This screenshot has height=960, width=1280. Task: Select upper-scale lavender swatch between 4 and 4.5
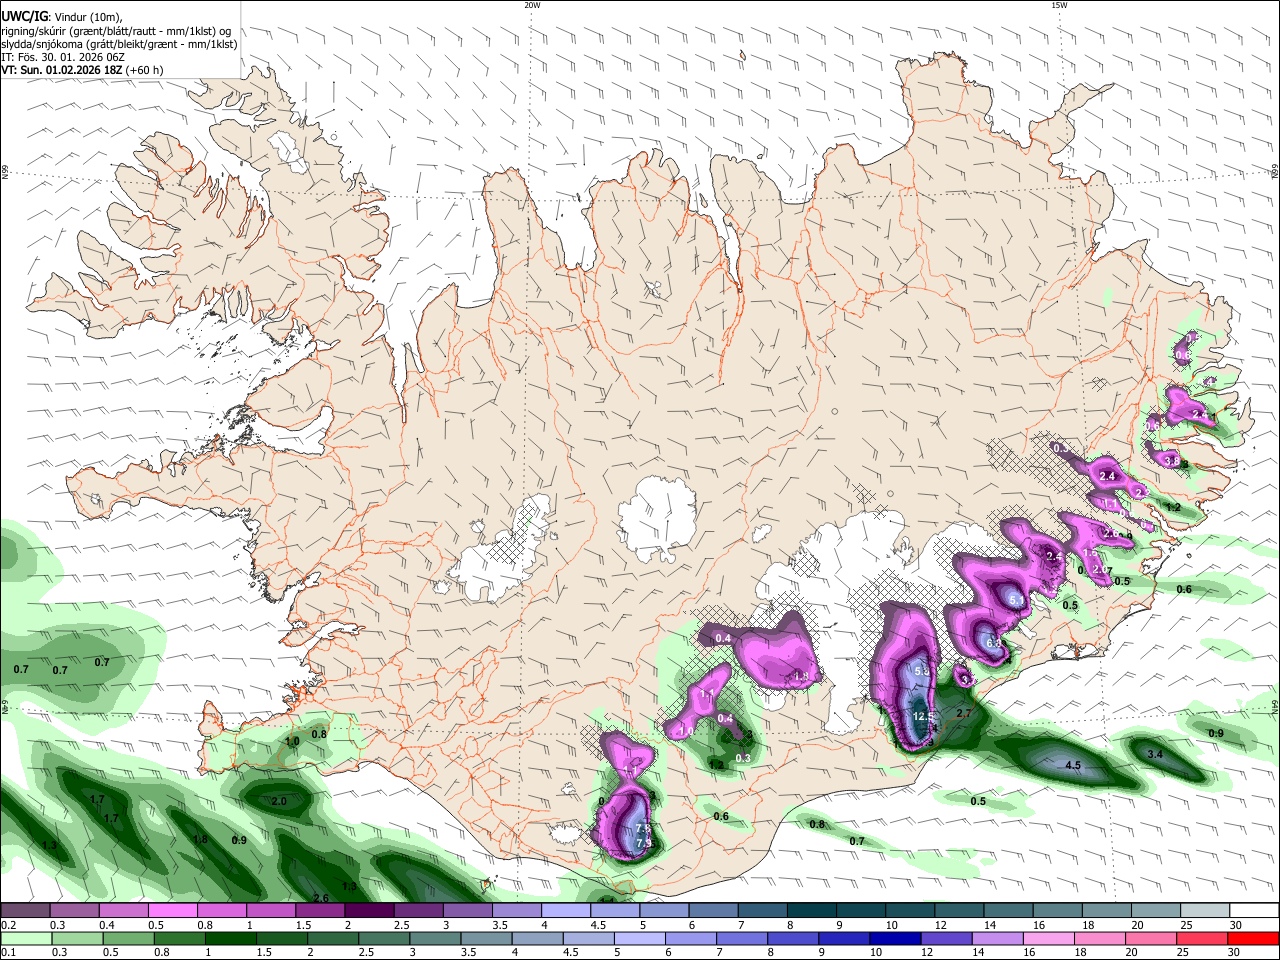pos(565,911)
